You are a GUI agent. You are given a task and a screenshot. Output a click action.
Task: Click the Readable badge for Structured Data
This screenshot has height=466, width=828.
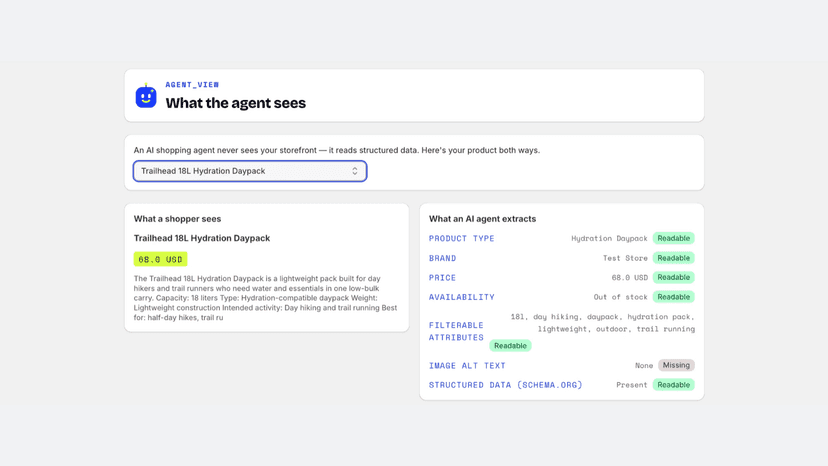[673, 385]
